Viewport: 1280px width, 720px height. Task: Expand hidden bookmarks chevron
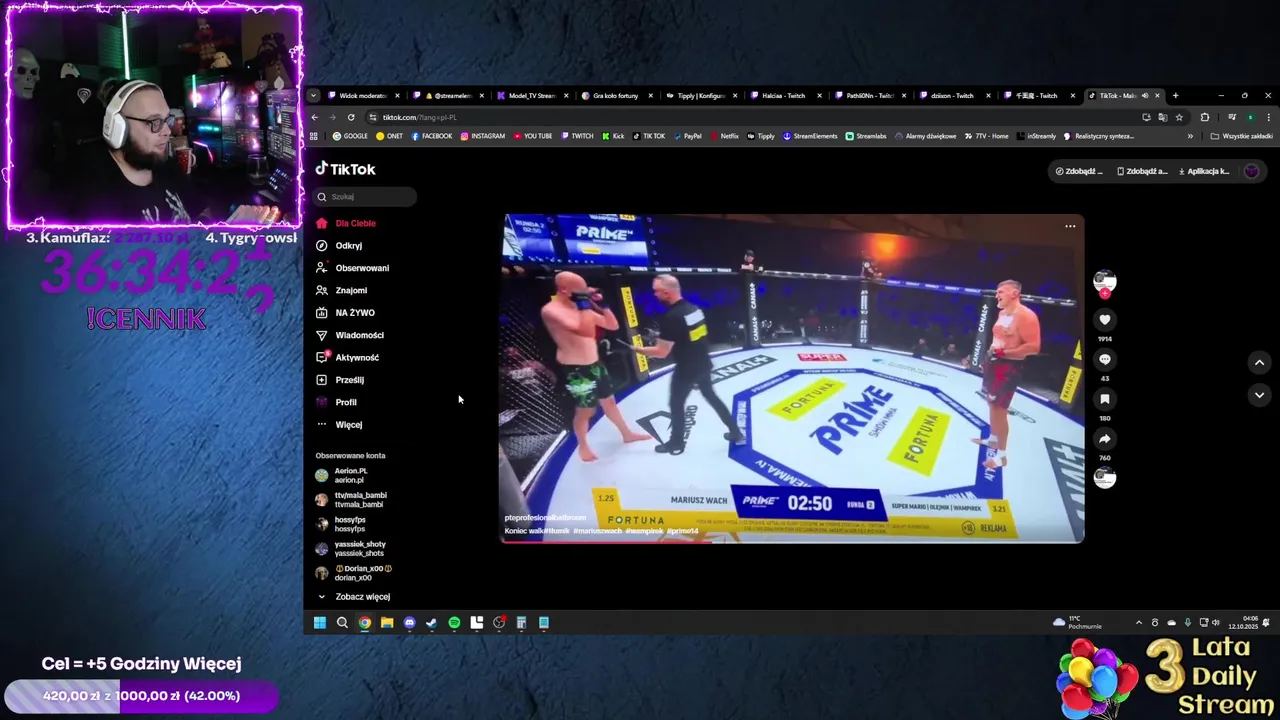1190,136
